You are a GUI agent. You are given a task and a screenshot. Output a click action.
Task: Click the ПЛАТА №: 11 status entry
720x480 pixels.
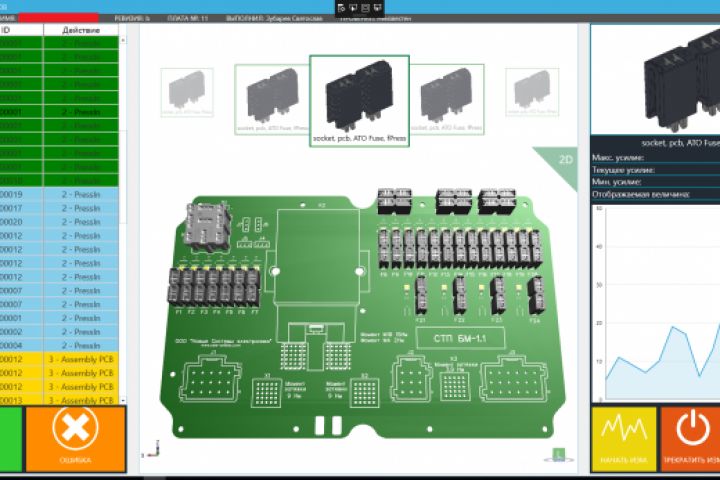click(x=188, y=18)
